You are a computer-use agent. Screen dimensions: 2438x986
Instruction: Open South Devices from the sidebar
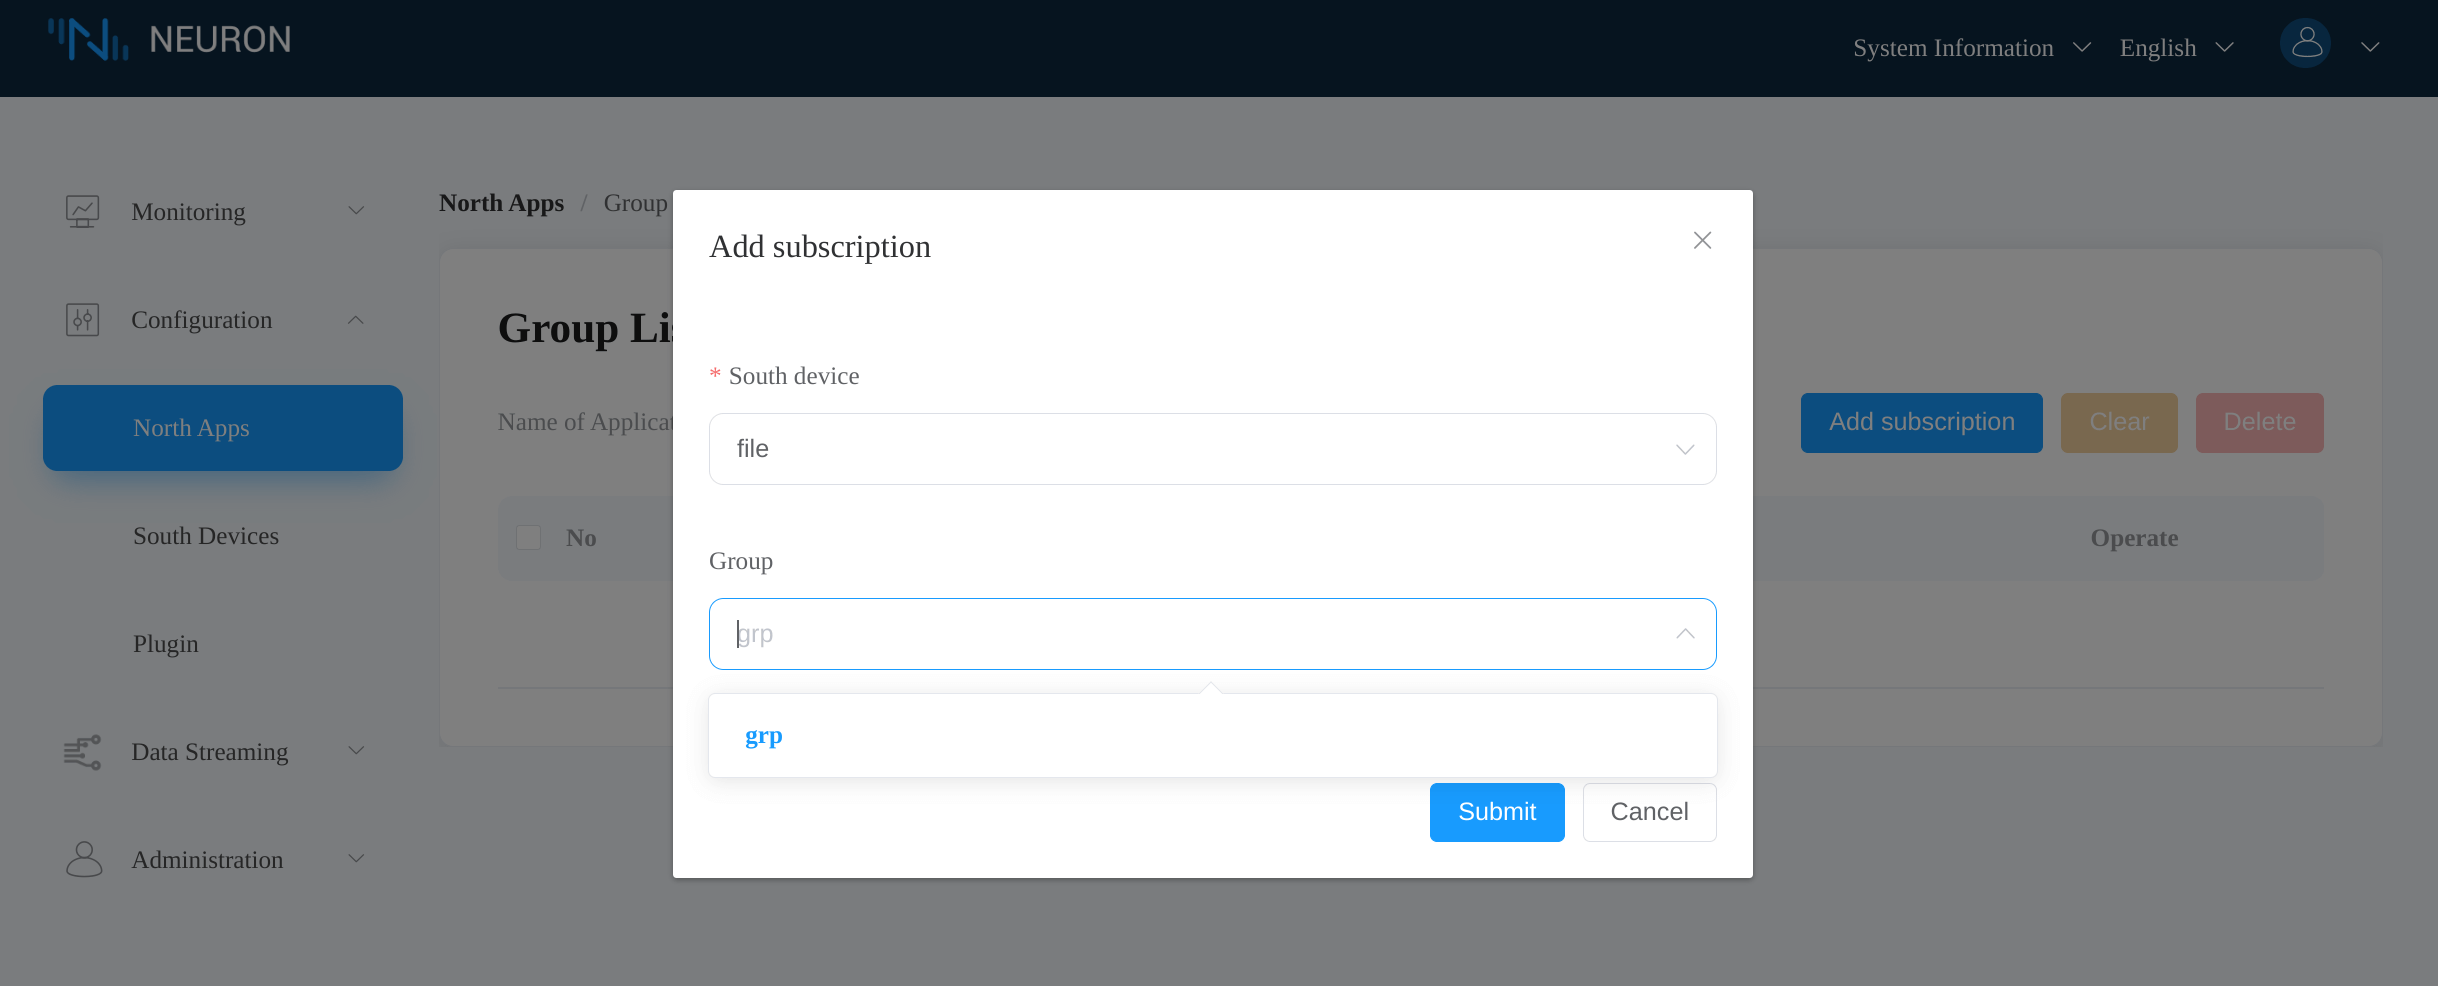click(206, 535)
